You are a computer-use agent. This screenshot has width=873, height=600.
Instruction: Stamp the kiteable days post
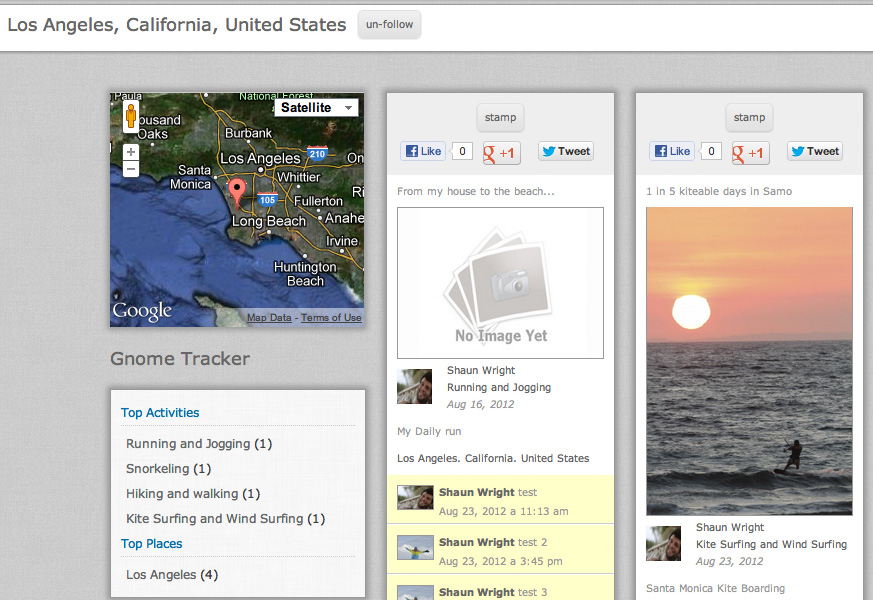749,117
